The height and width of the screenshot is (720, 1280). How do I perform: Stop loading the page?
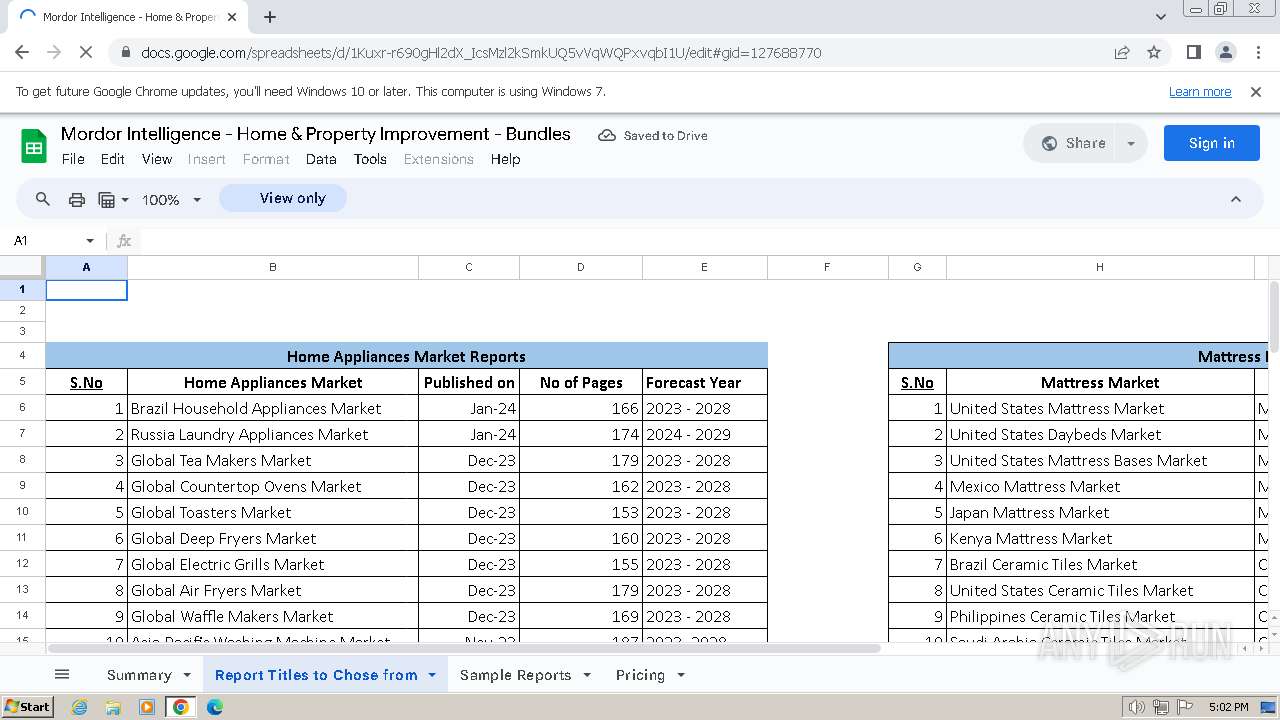coord(85,52)
